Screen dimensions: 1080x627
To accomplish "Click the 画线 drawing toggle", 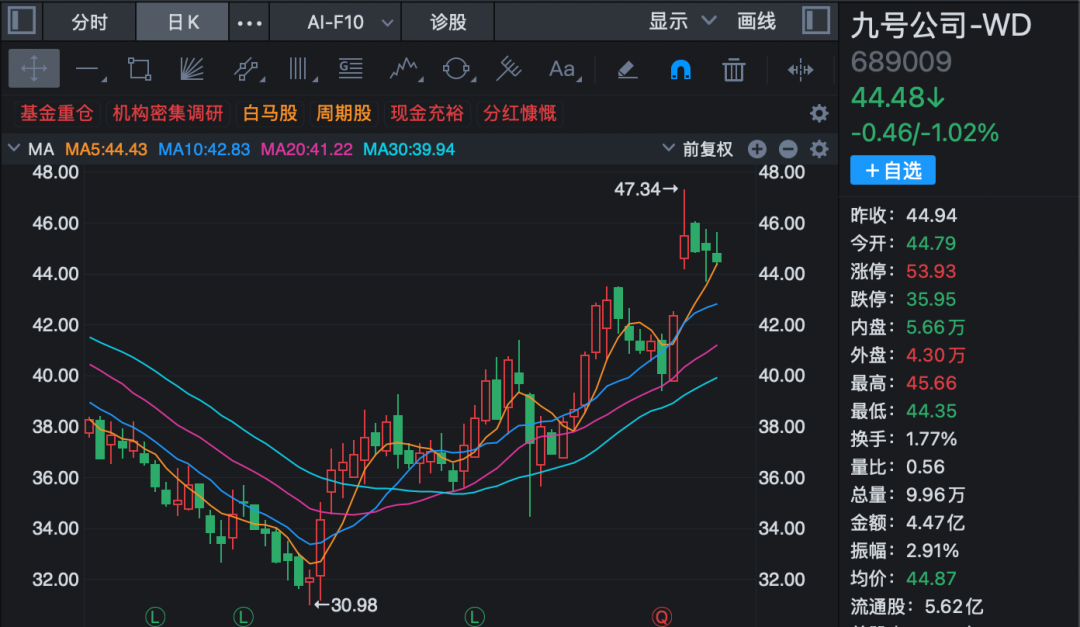I will 756,21.
